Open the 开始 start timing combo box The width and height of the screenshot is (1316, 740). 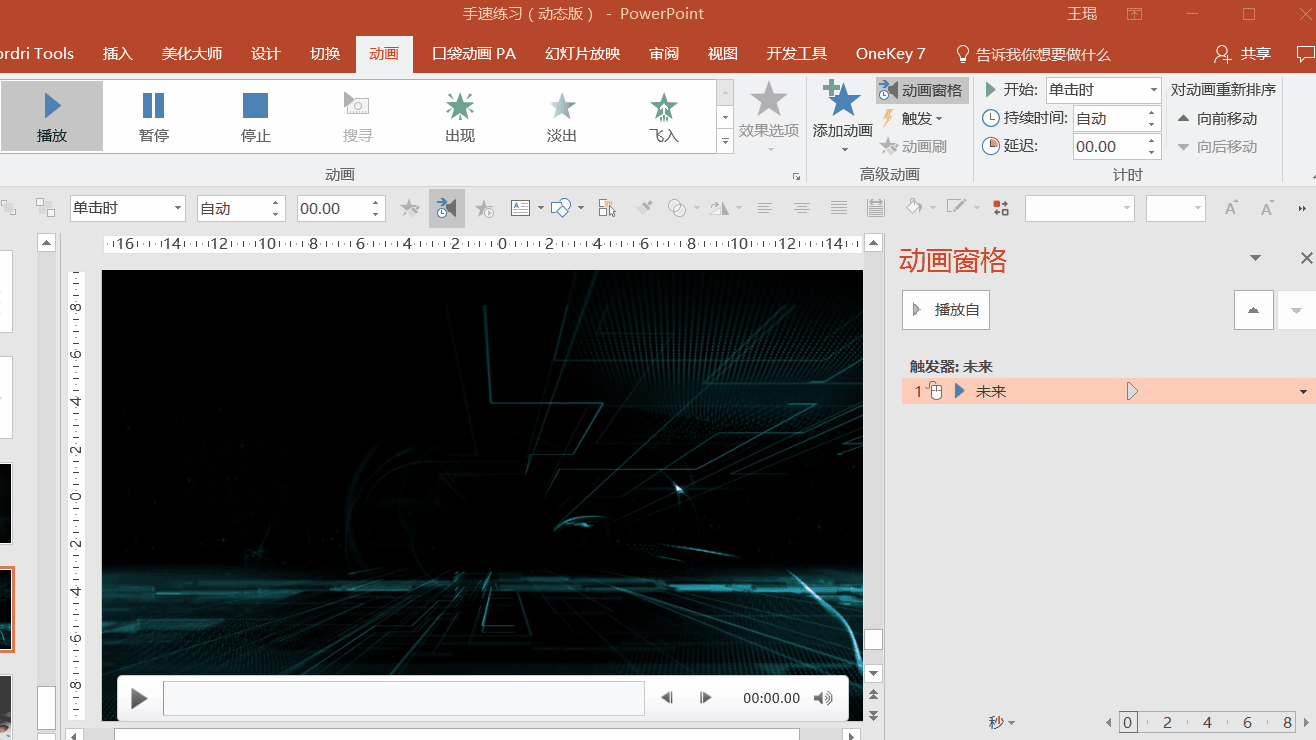1103,90
